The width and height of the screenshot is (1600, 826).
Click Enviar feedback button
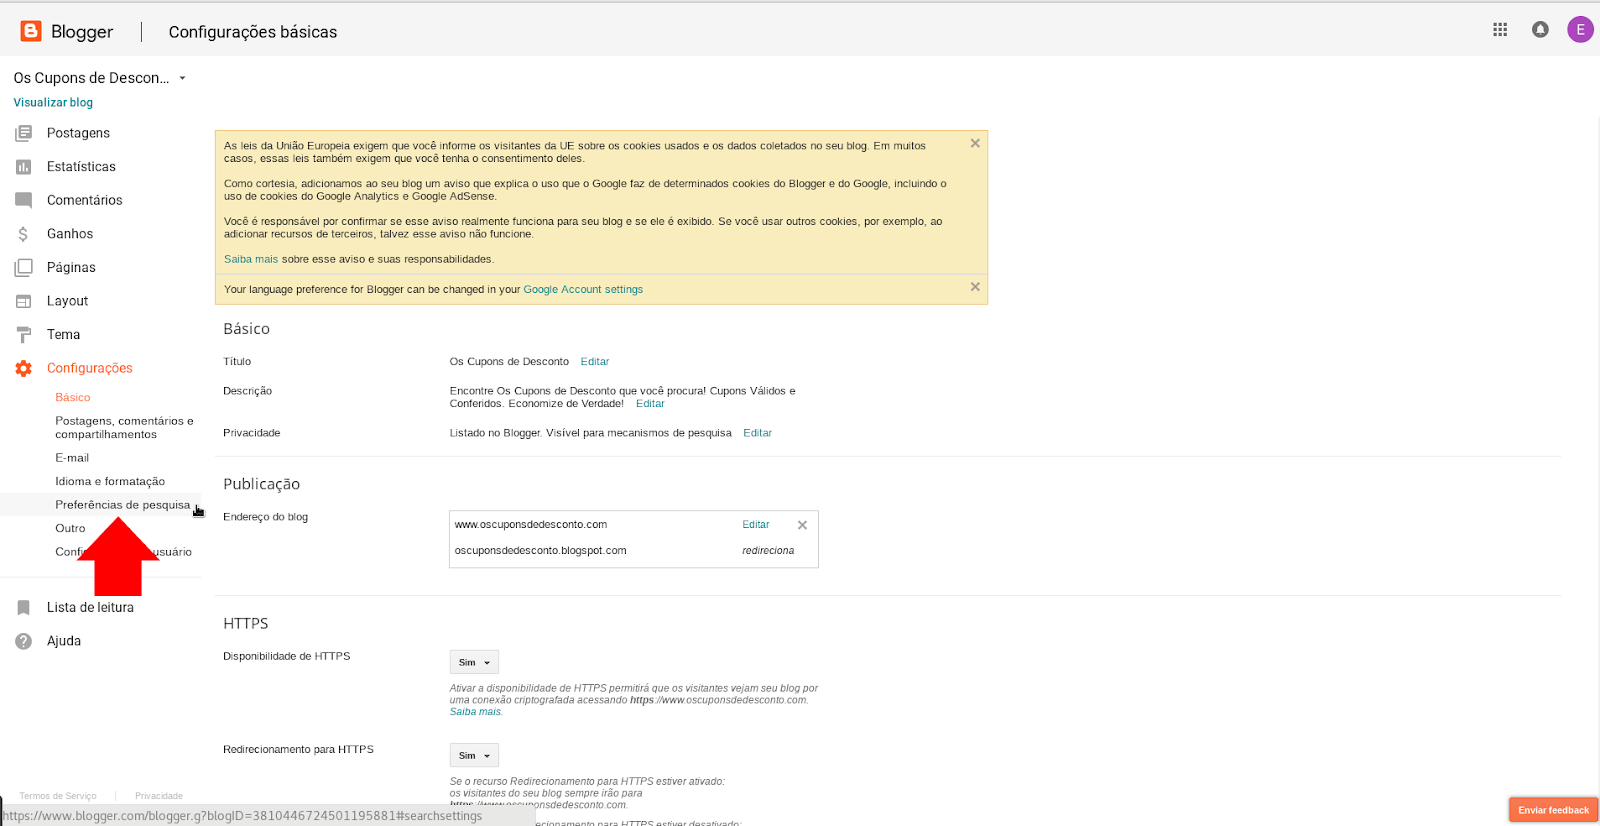pos(1553,810)
